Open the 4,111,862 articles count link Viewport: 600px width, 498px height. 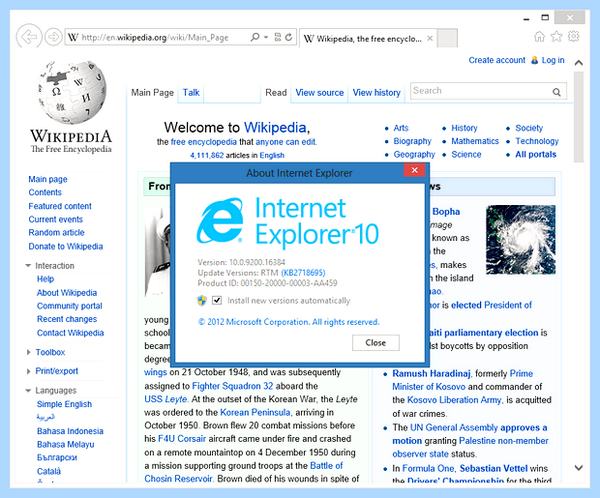tap(207, 155)
